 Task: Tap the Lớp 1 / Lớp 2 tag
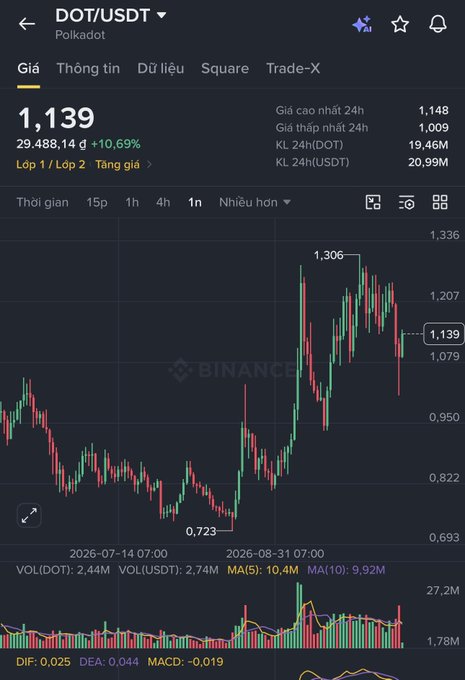click(x=51, y=164)
